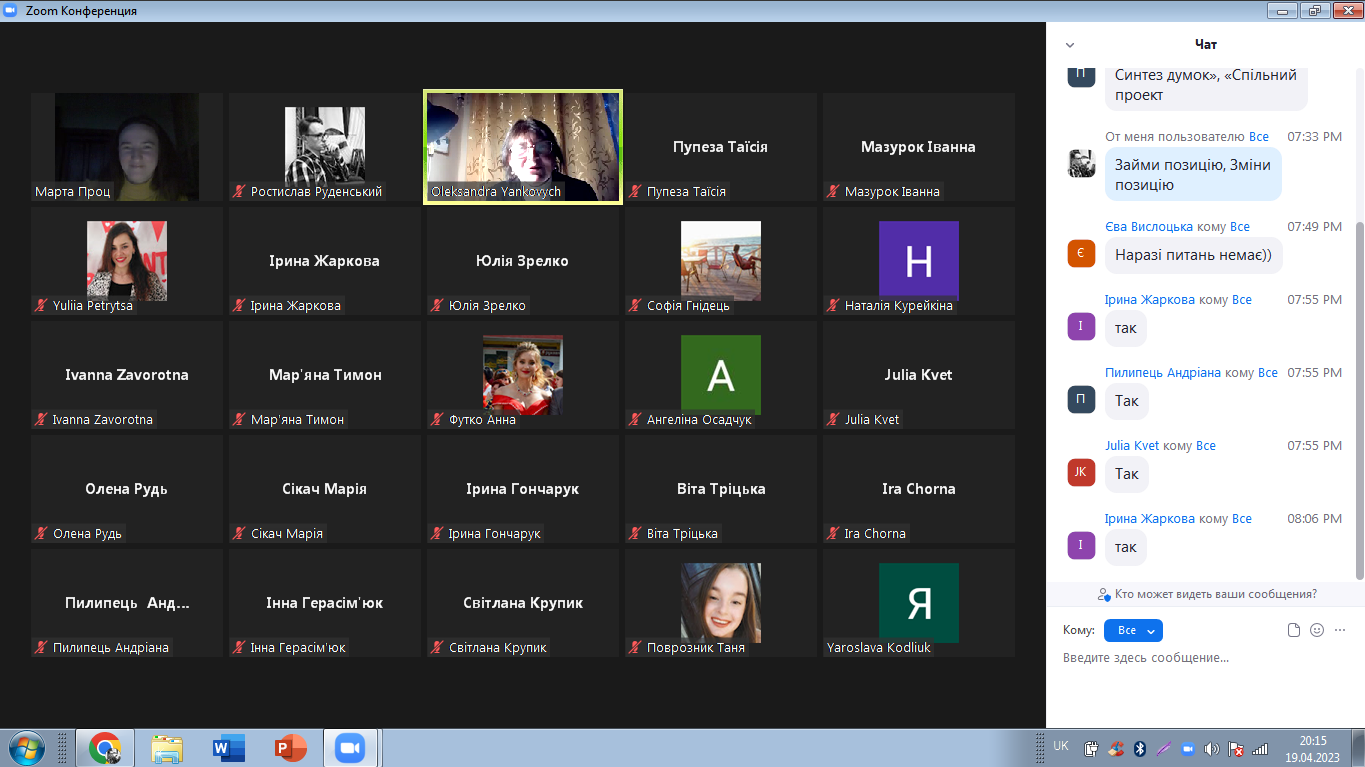
Task: Open the emoji picker in chat
Action: pos(1316,630)
